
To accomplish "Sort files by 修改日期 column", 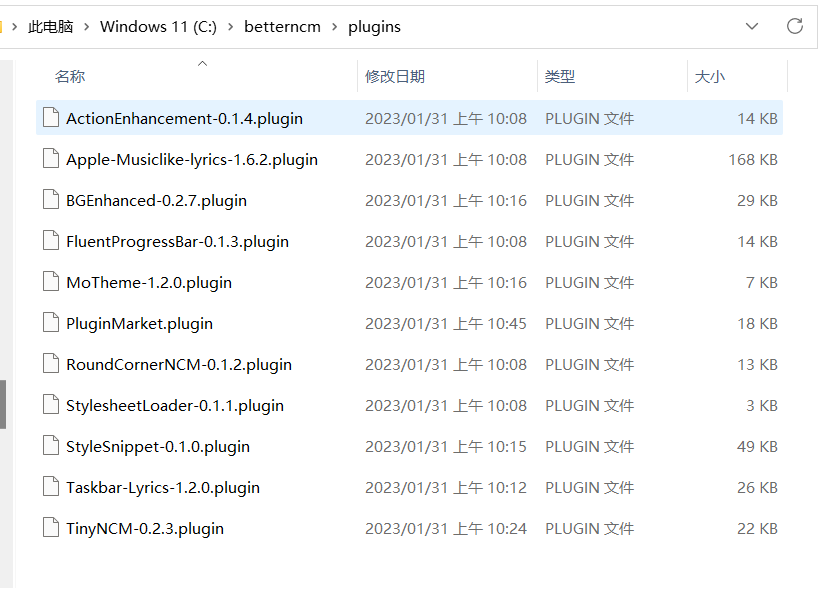I will click(394, 77).
